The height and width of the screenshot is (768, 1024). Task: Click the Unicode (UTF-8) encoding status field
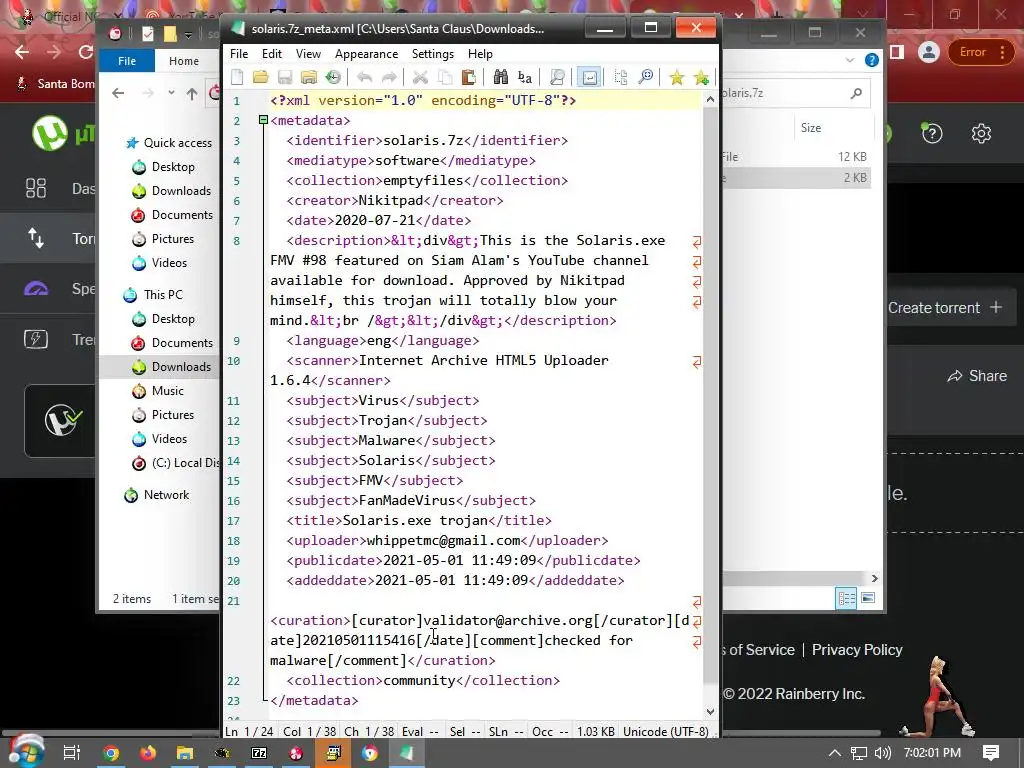[665, 731]
